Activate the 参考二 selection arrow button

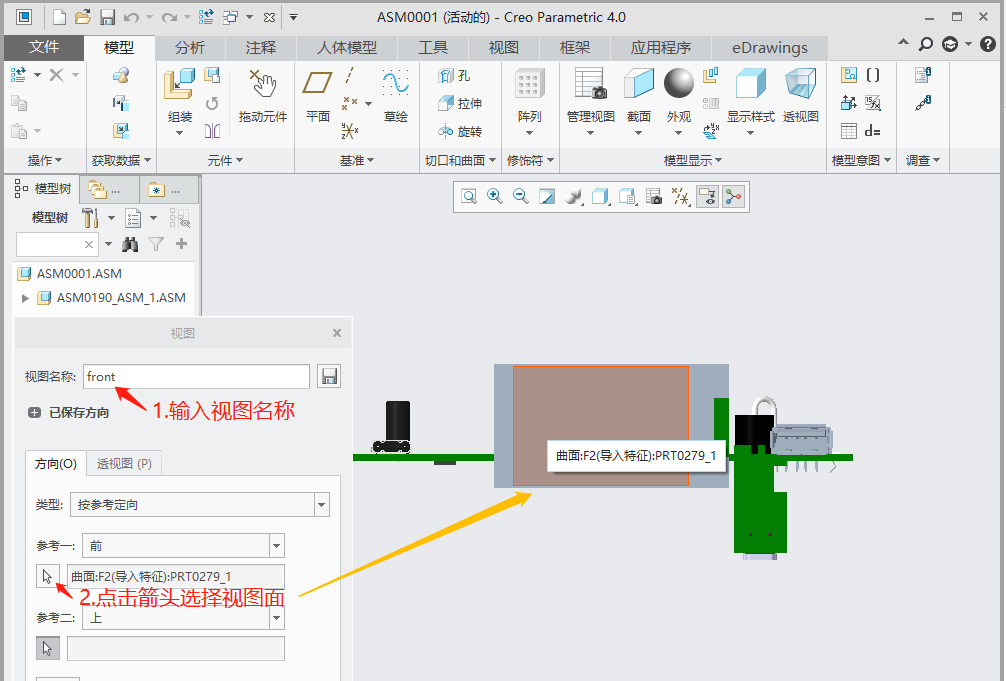(x=47, y=648)
